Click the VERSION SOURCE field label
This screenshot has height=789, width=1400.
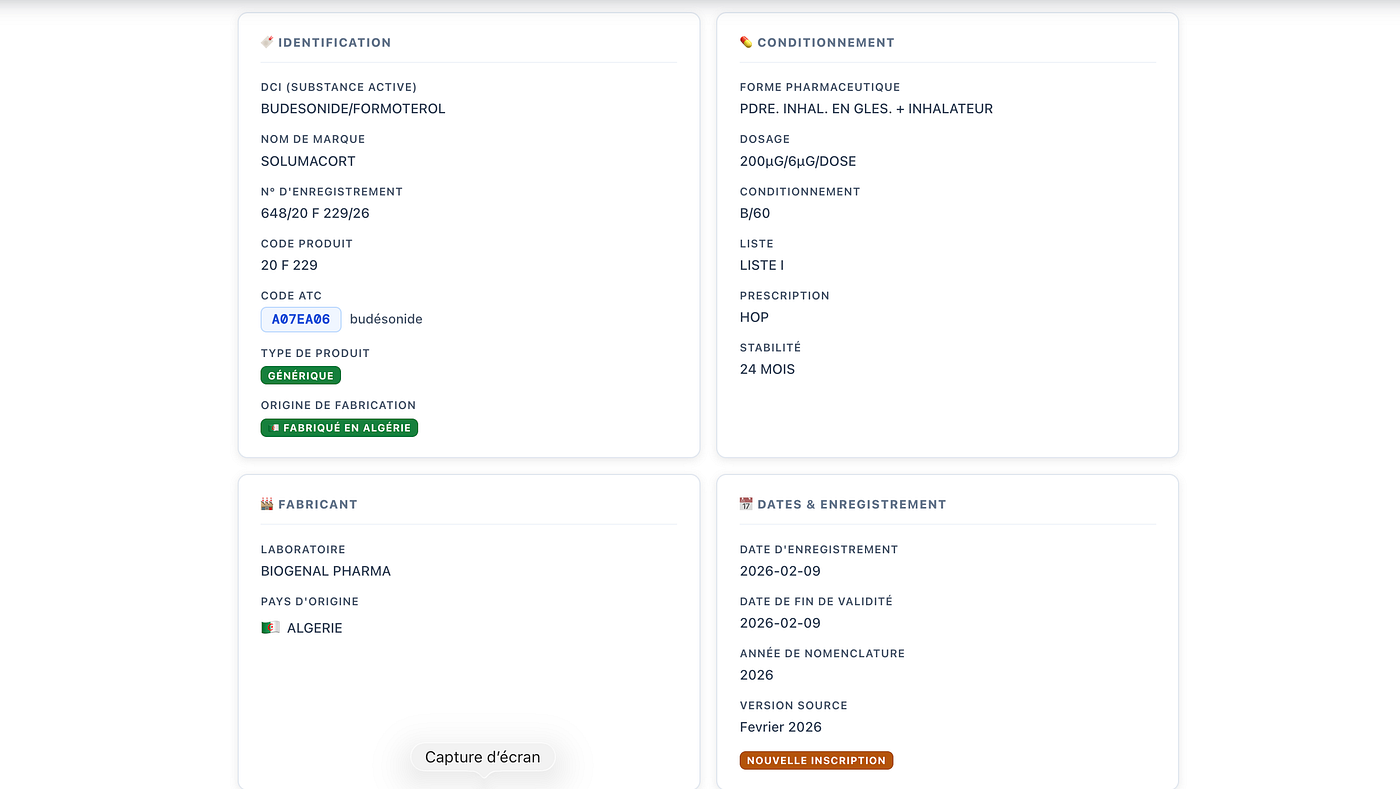(794, 705)
